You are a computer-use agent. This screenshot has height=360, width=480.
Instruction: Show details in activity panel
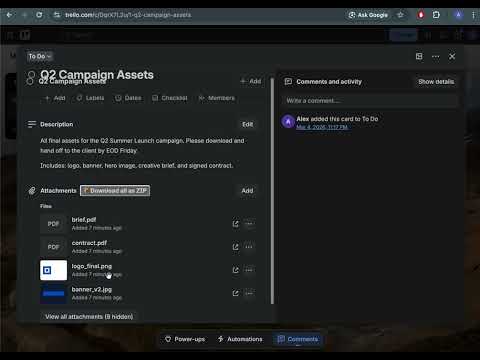436,82
